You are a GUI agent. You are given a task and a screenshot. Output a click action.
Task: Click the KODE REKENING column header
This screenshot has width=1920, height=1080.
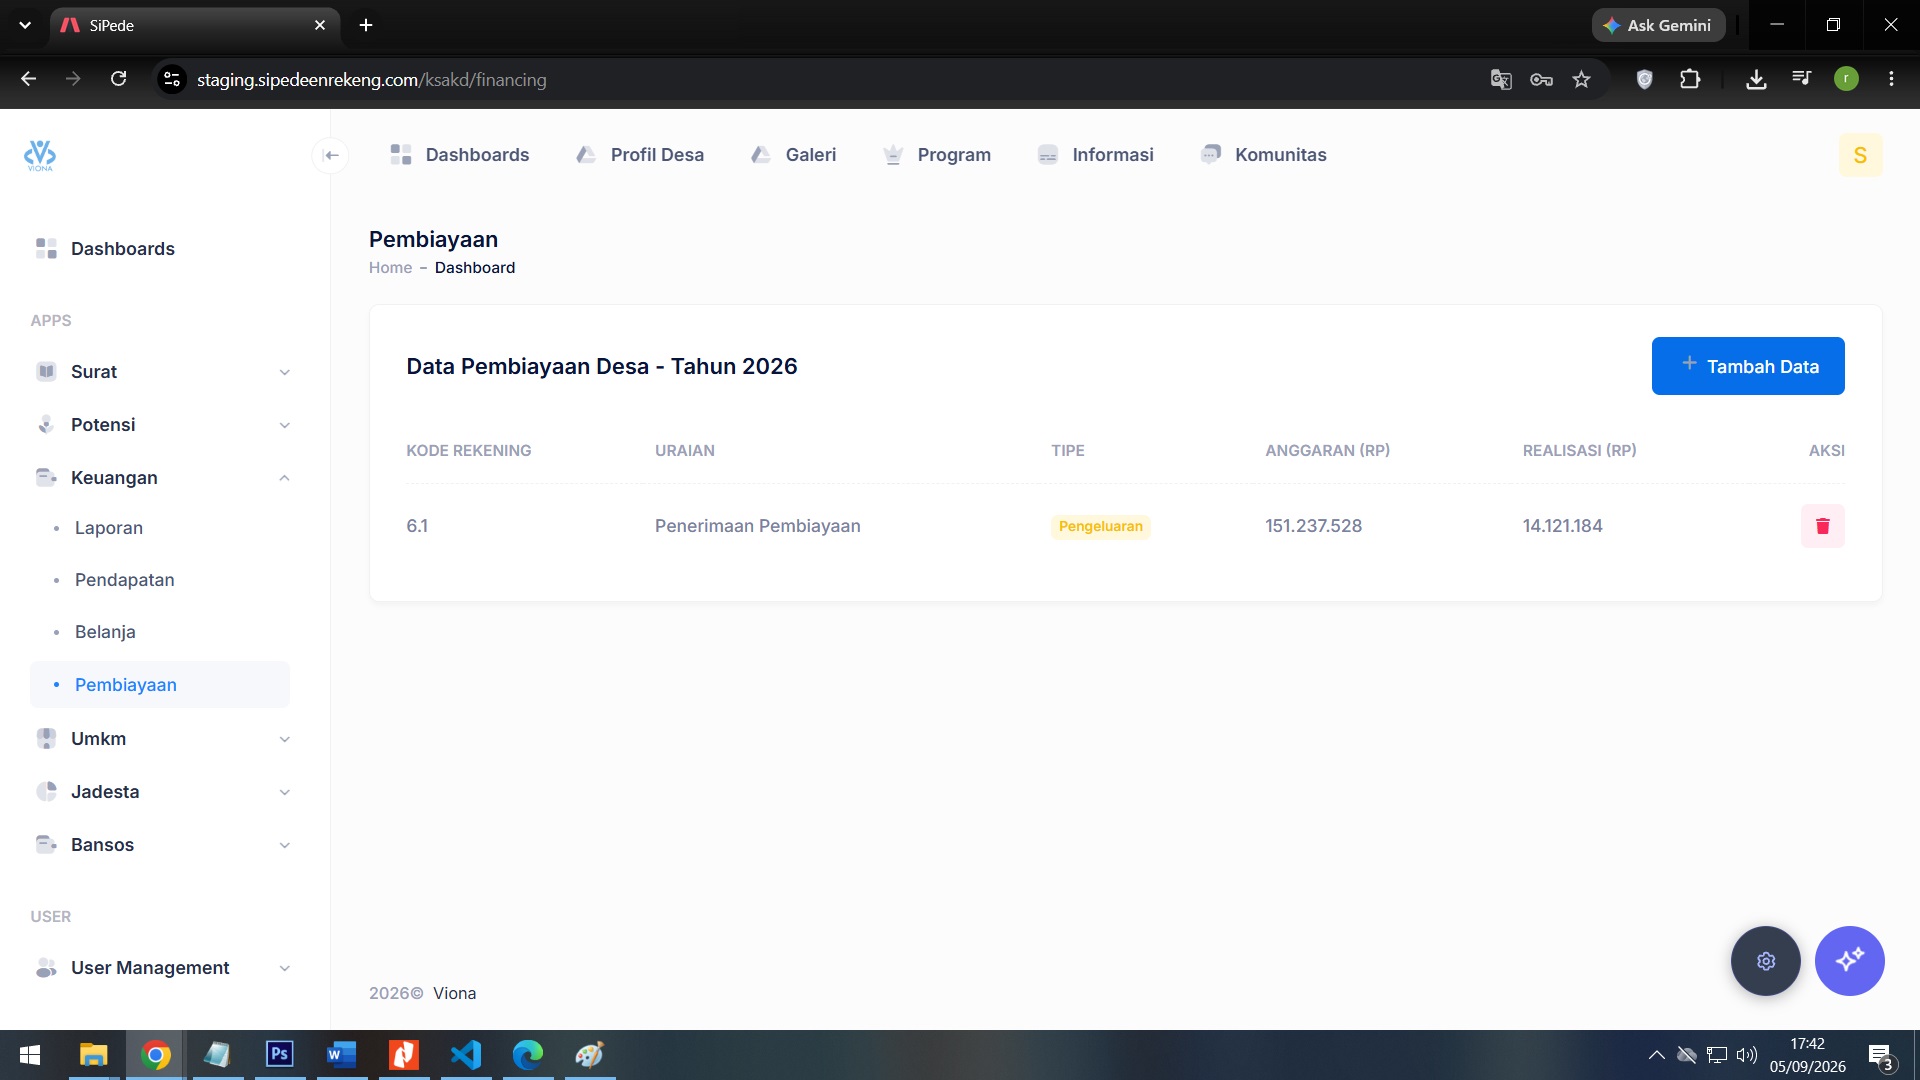click(x=468, y=451)
